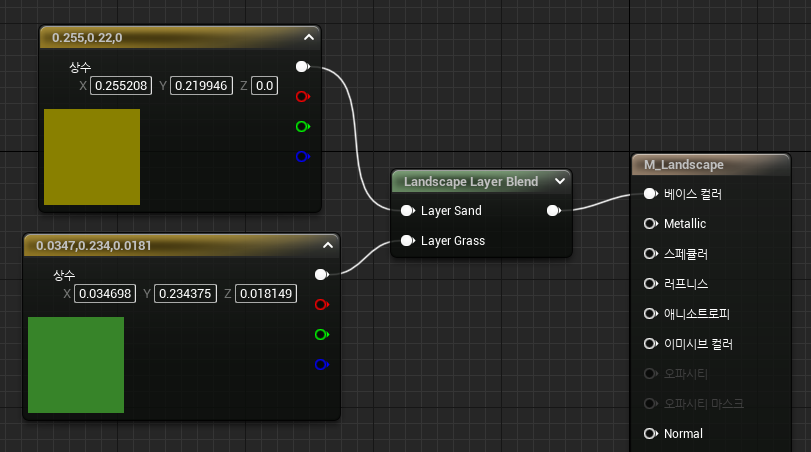This screenshot has height=452, width=811.
Task: Click the 상수 label in the yellow node
Action: (80, 67)
